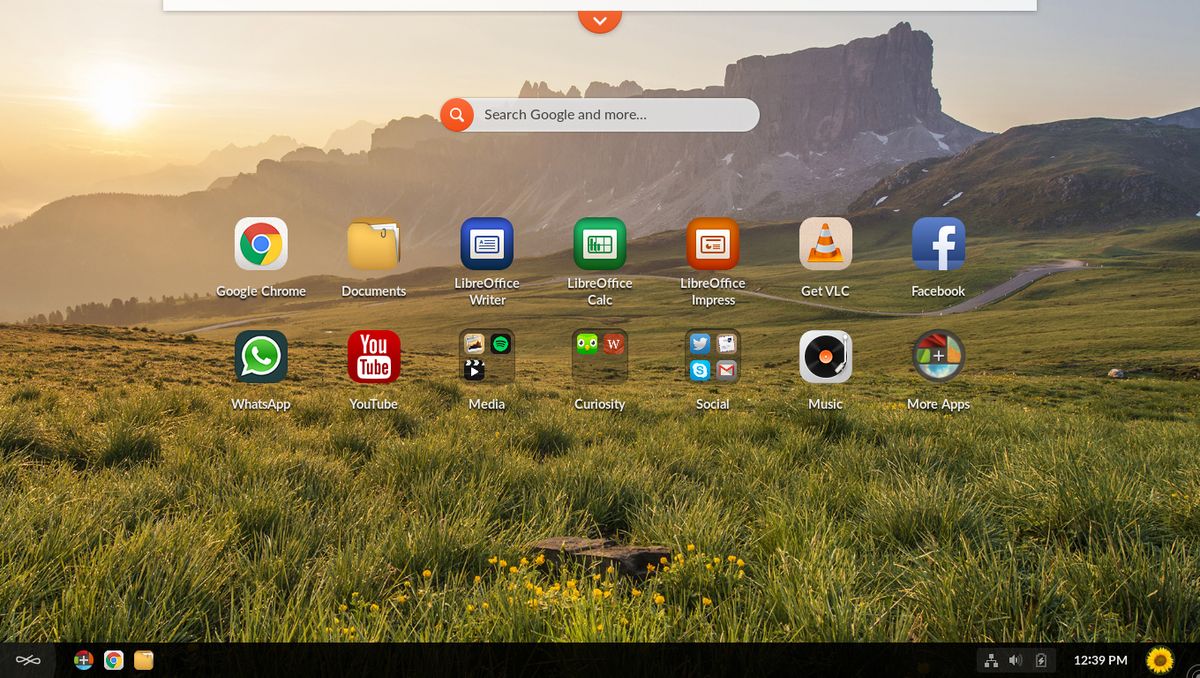Start LibreOffice Impress

pyautogui.click(x=712, y=244)
